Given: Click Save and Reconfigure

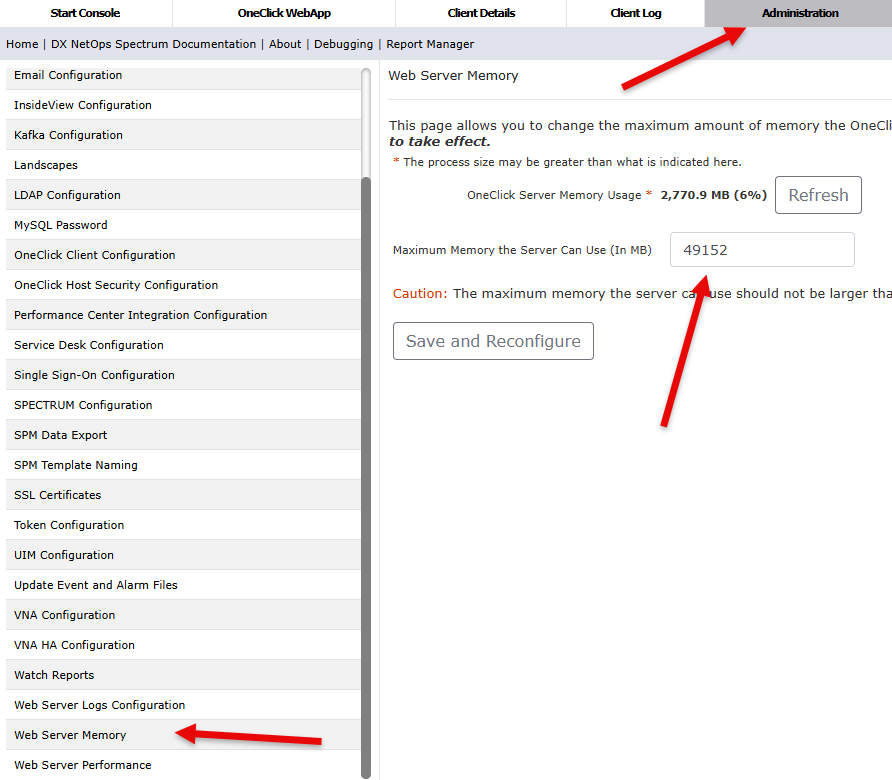Looking at the screenshot, I should click(493, 341).
